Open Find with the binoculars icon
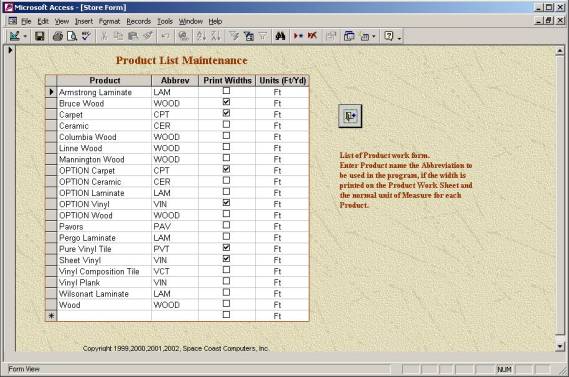 281,36
